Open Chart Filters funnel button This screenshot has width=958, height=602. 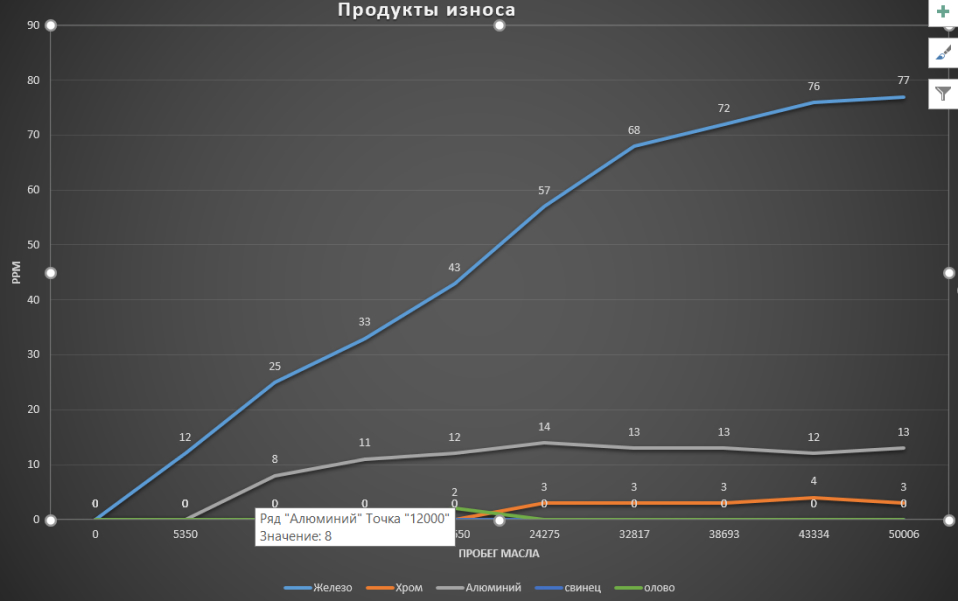point(942,94)
